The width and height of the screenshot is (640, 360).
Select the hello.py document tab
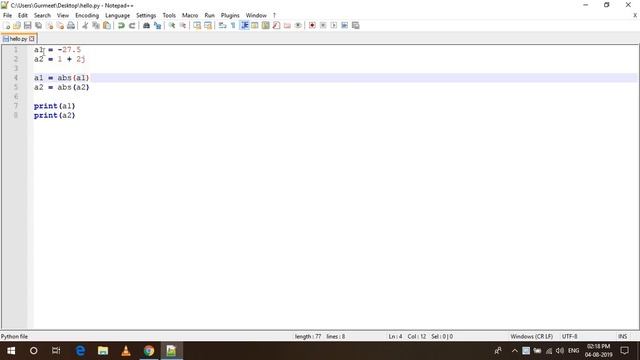pyautogui.click(x=18, y=39)
